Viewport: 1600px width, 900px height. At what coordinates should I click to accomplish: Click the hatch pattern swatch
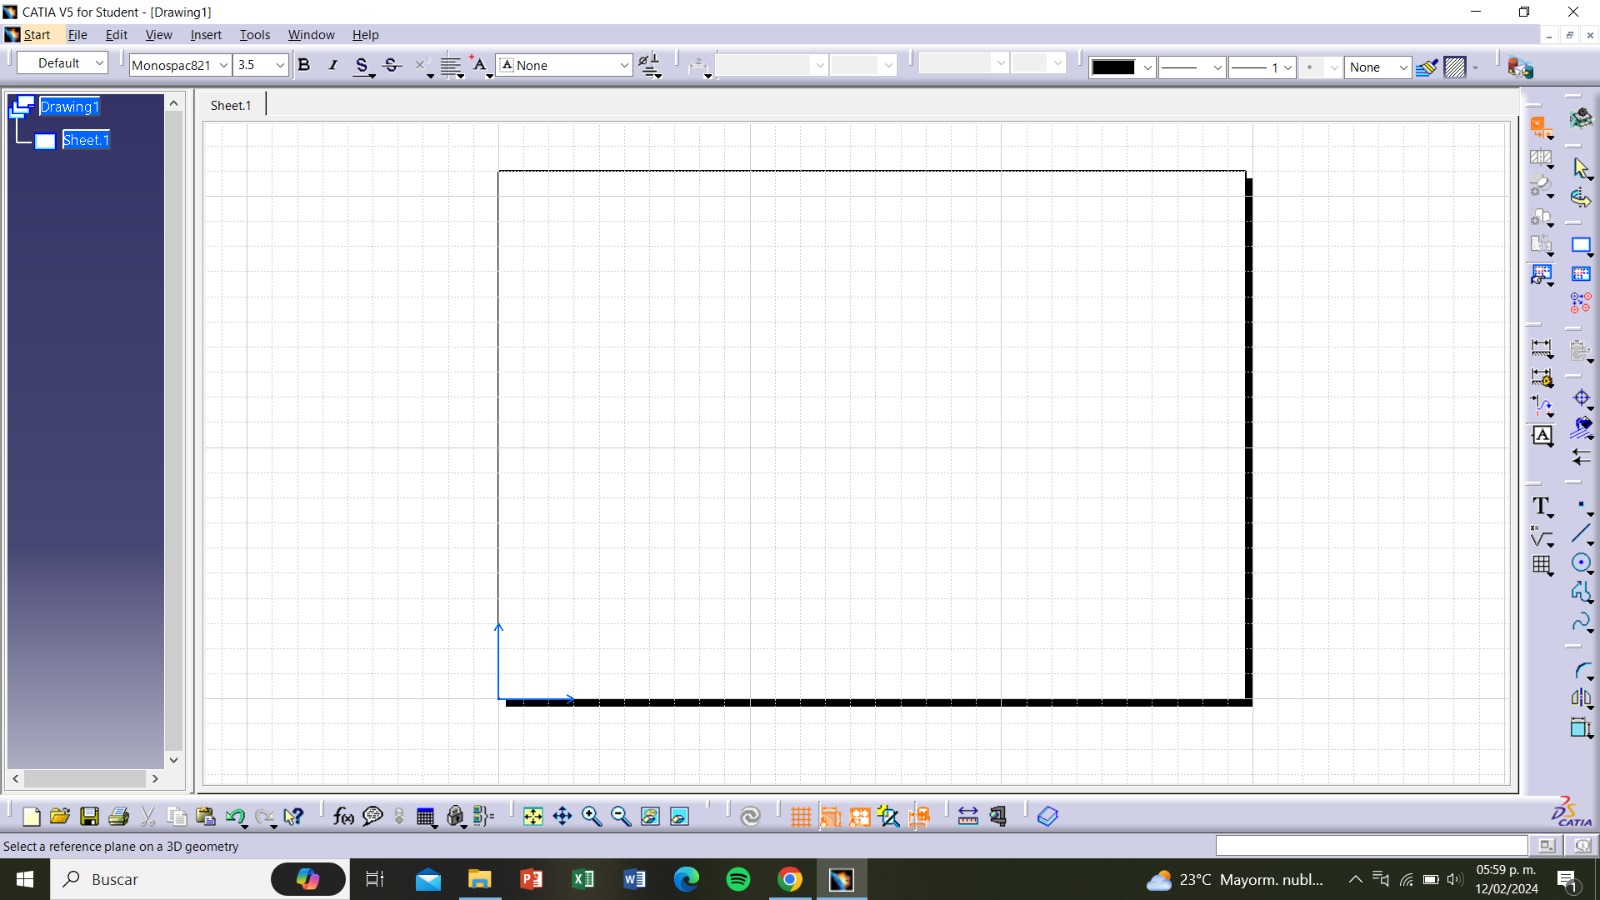pos(1455,67)
